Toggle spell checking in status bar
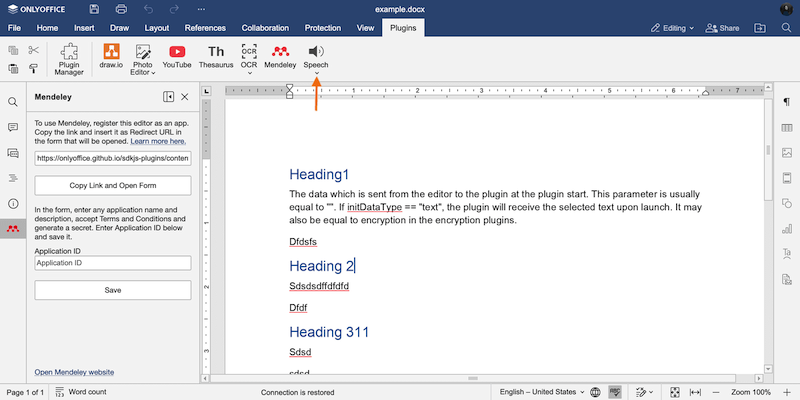Image resolution: width=800 pixels, height=400 pixels. tap(617, 392)
